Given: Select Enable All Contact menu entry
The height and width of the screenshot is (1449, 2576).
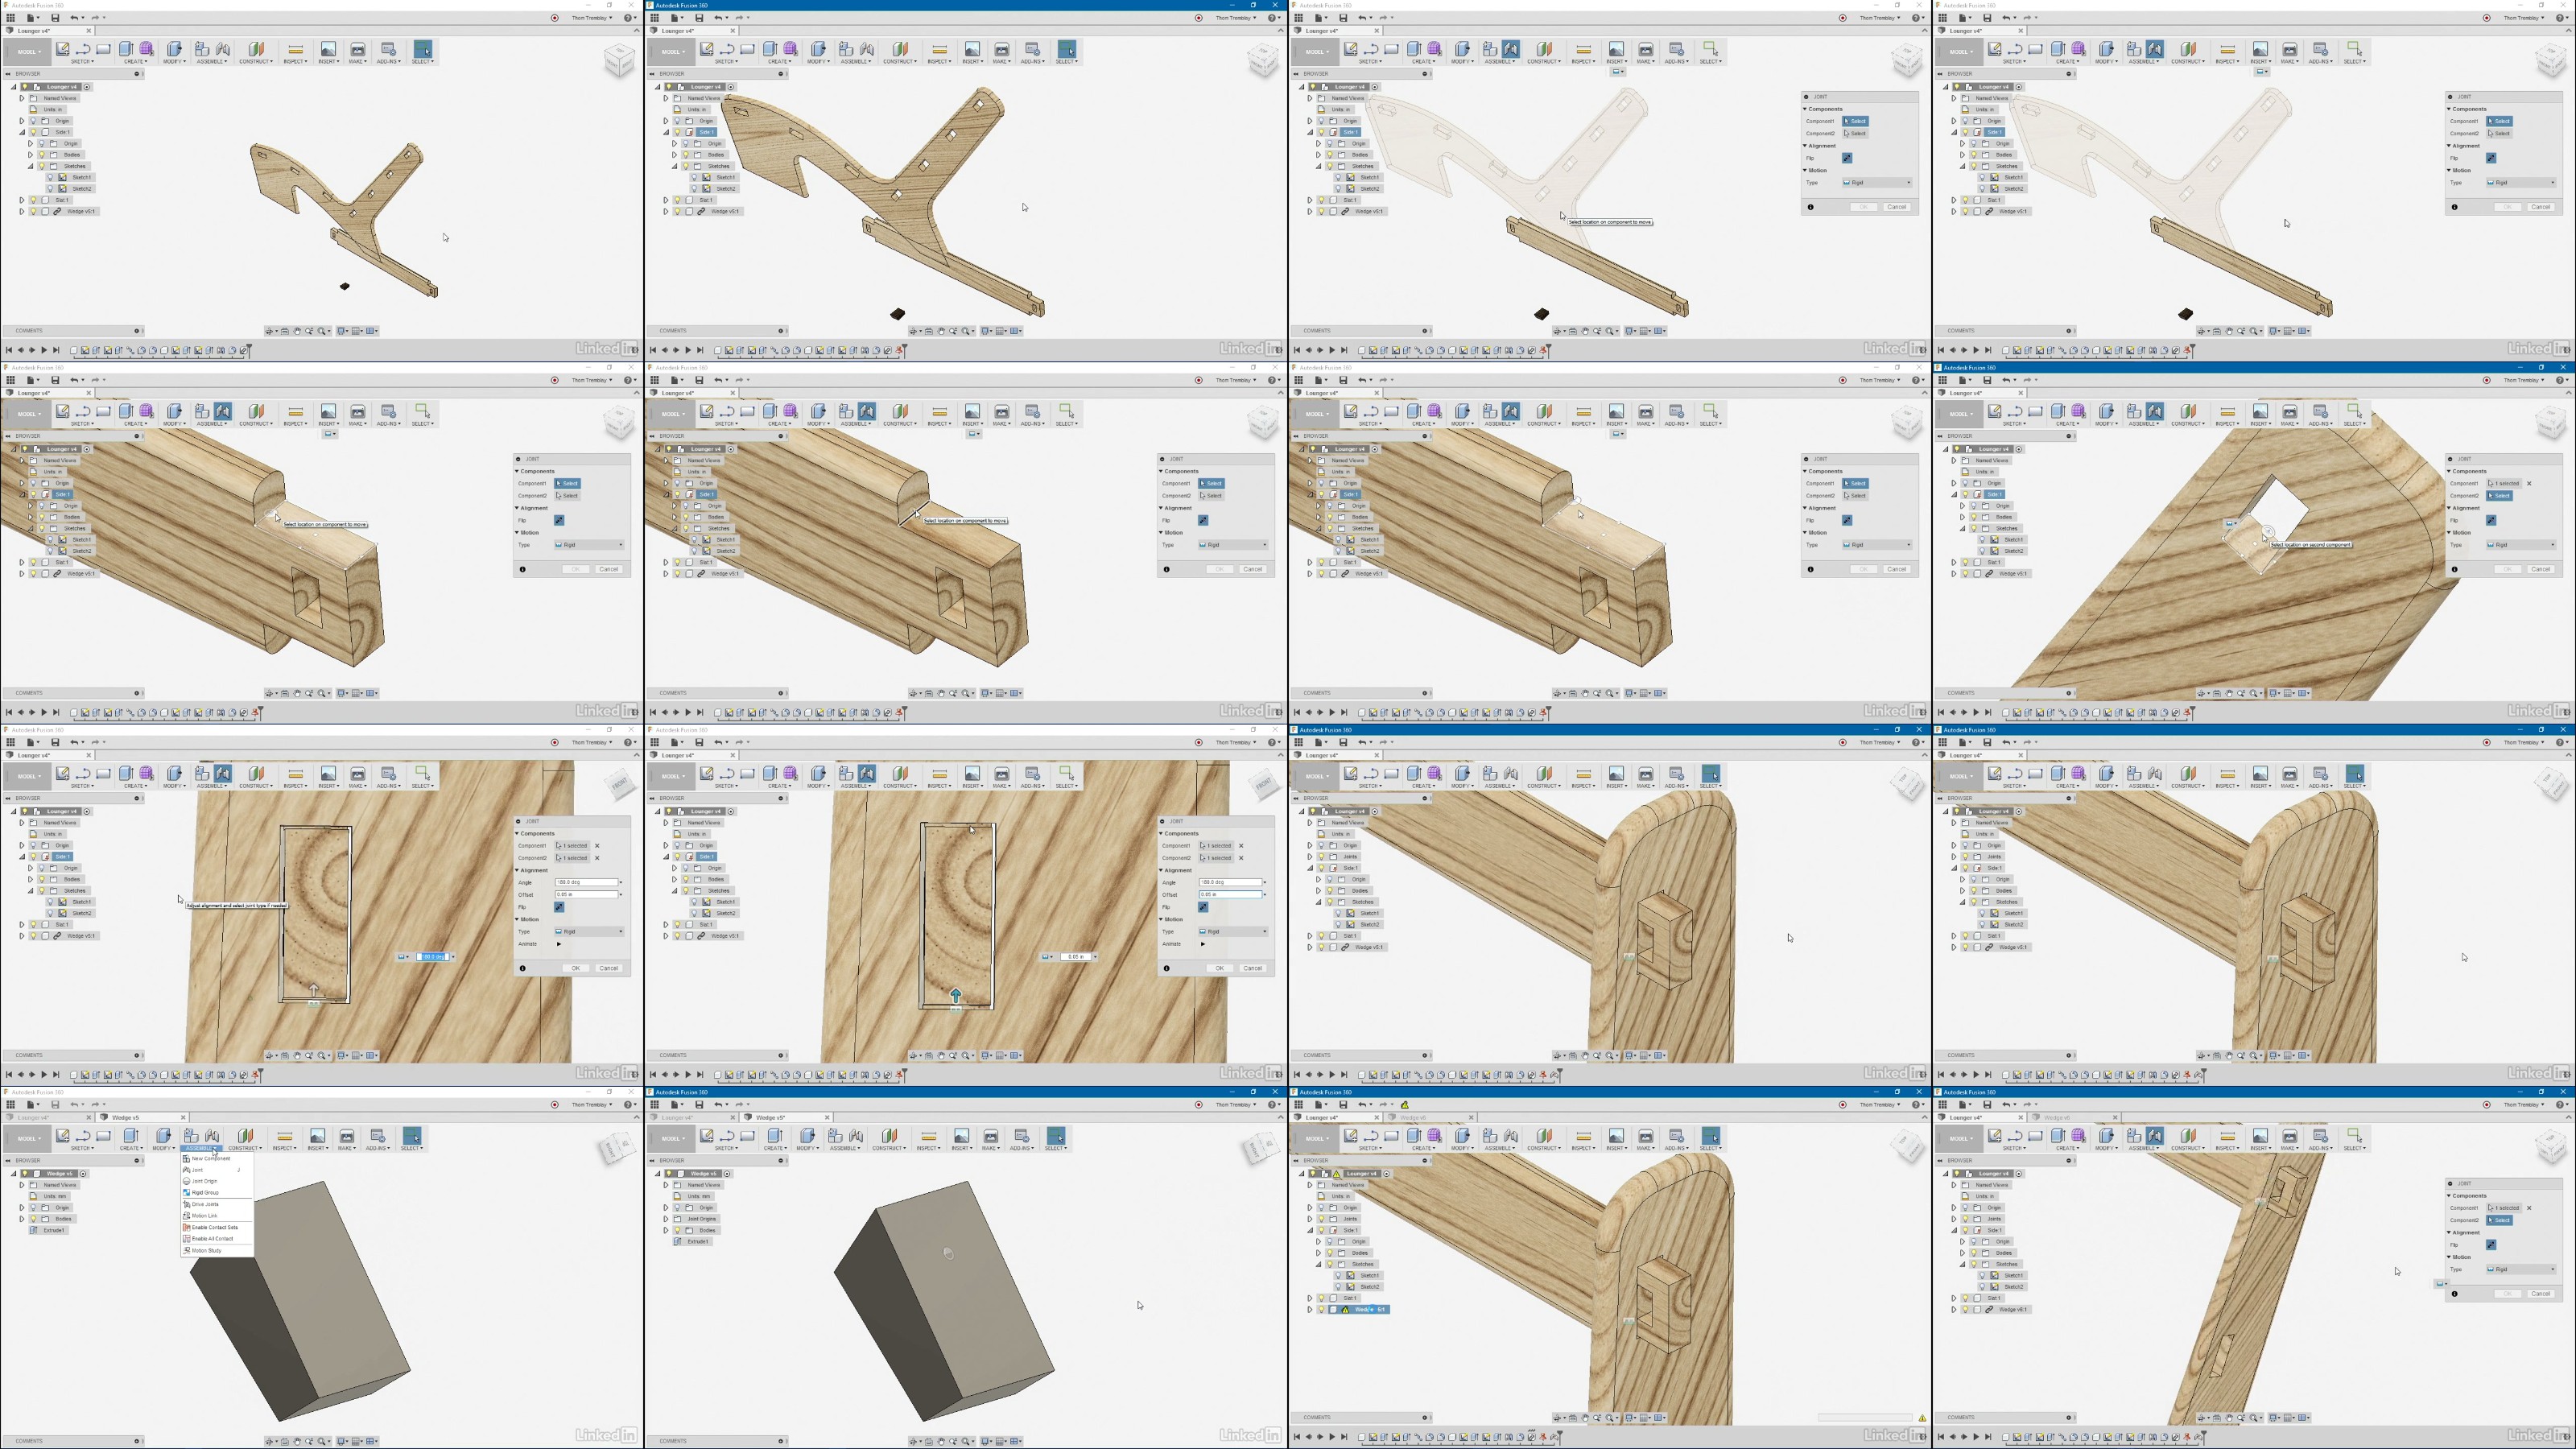Looking at the screenshot, I should tap(212, 1239).
